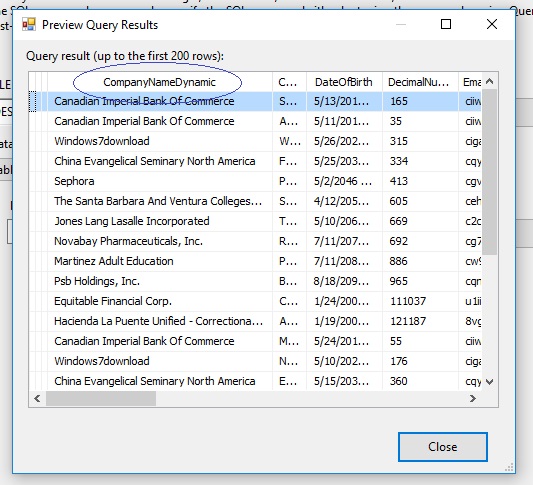This screenshot has height=485, width=533.
Task: Select Martinez Adult Education cell
Action: tap(160, 261)
